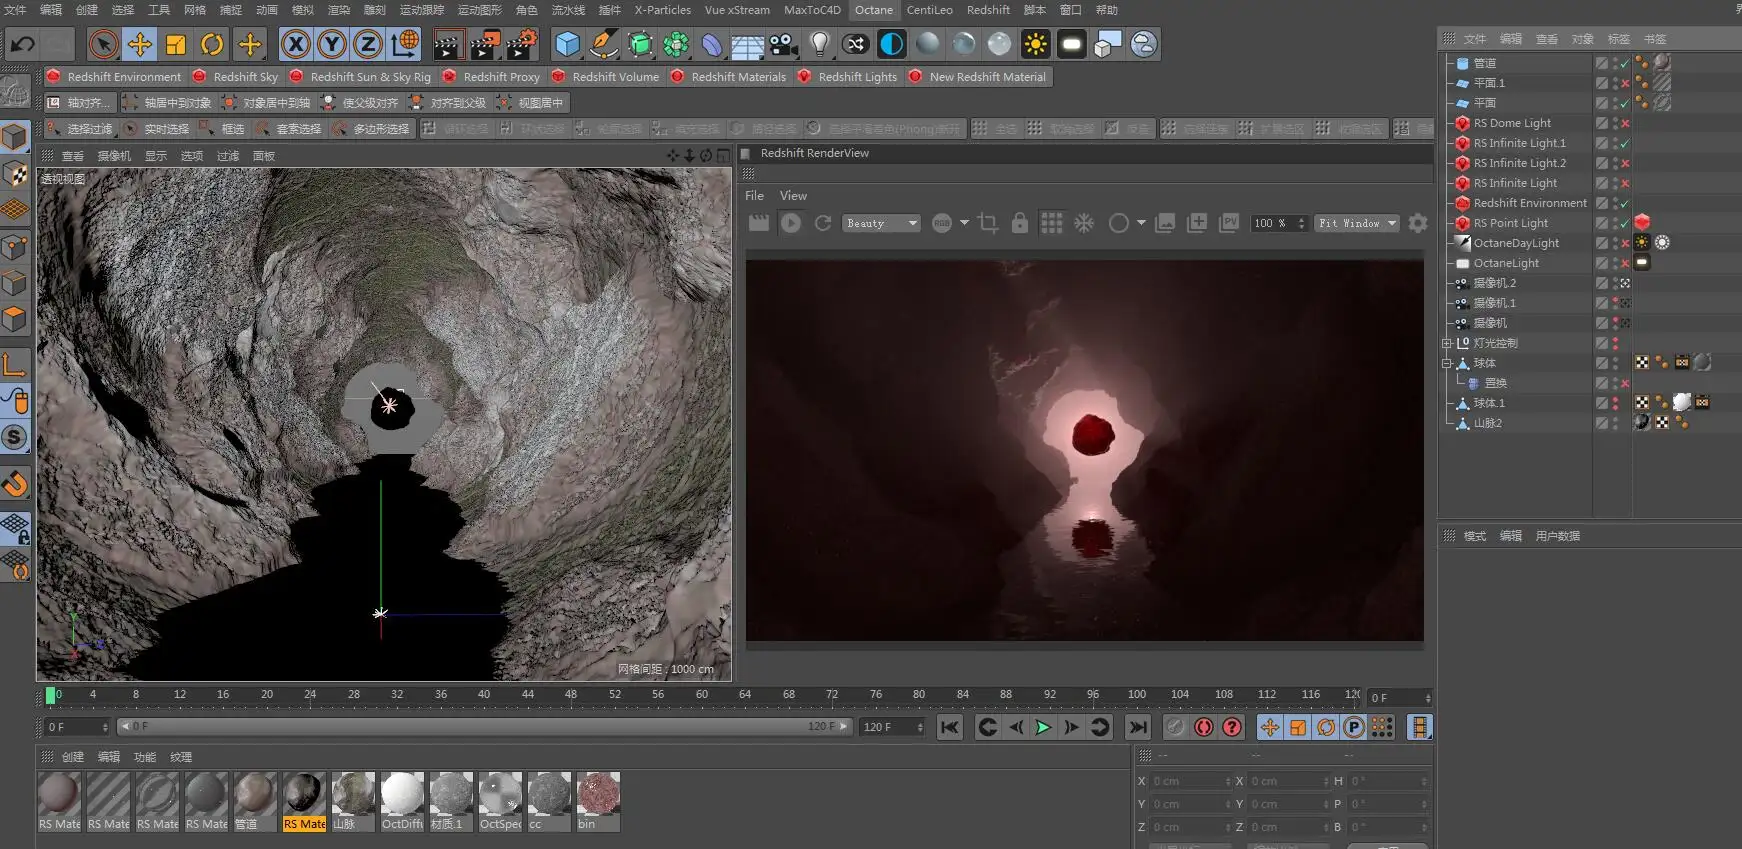Toggle visibility dots for 山脉2 object
Viewport: 1742px width, 849px height.
click(x=1615, y=423)
